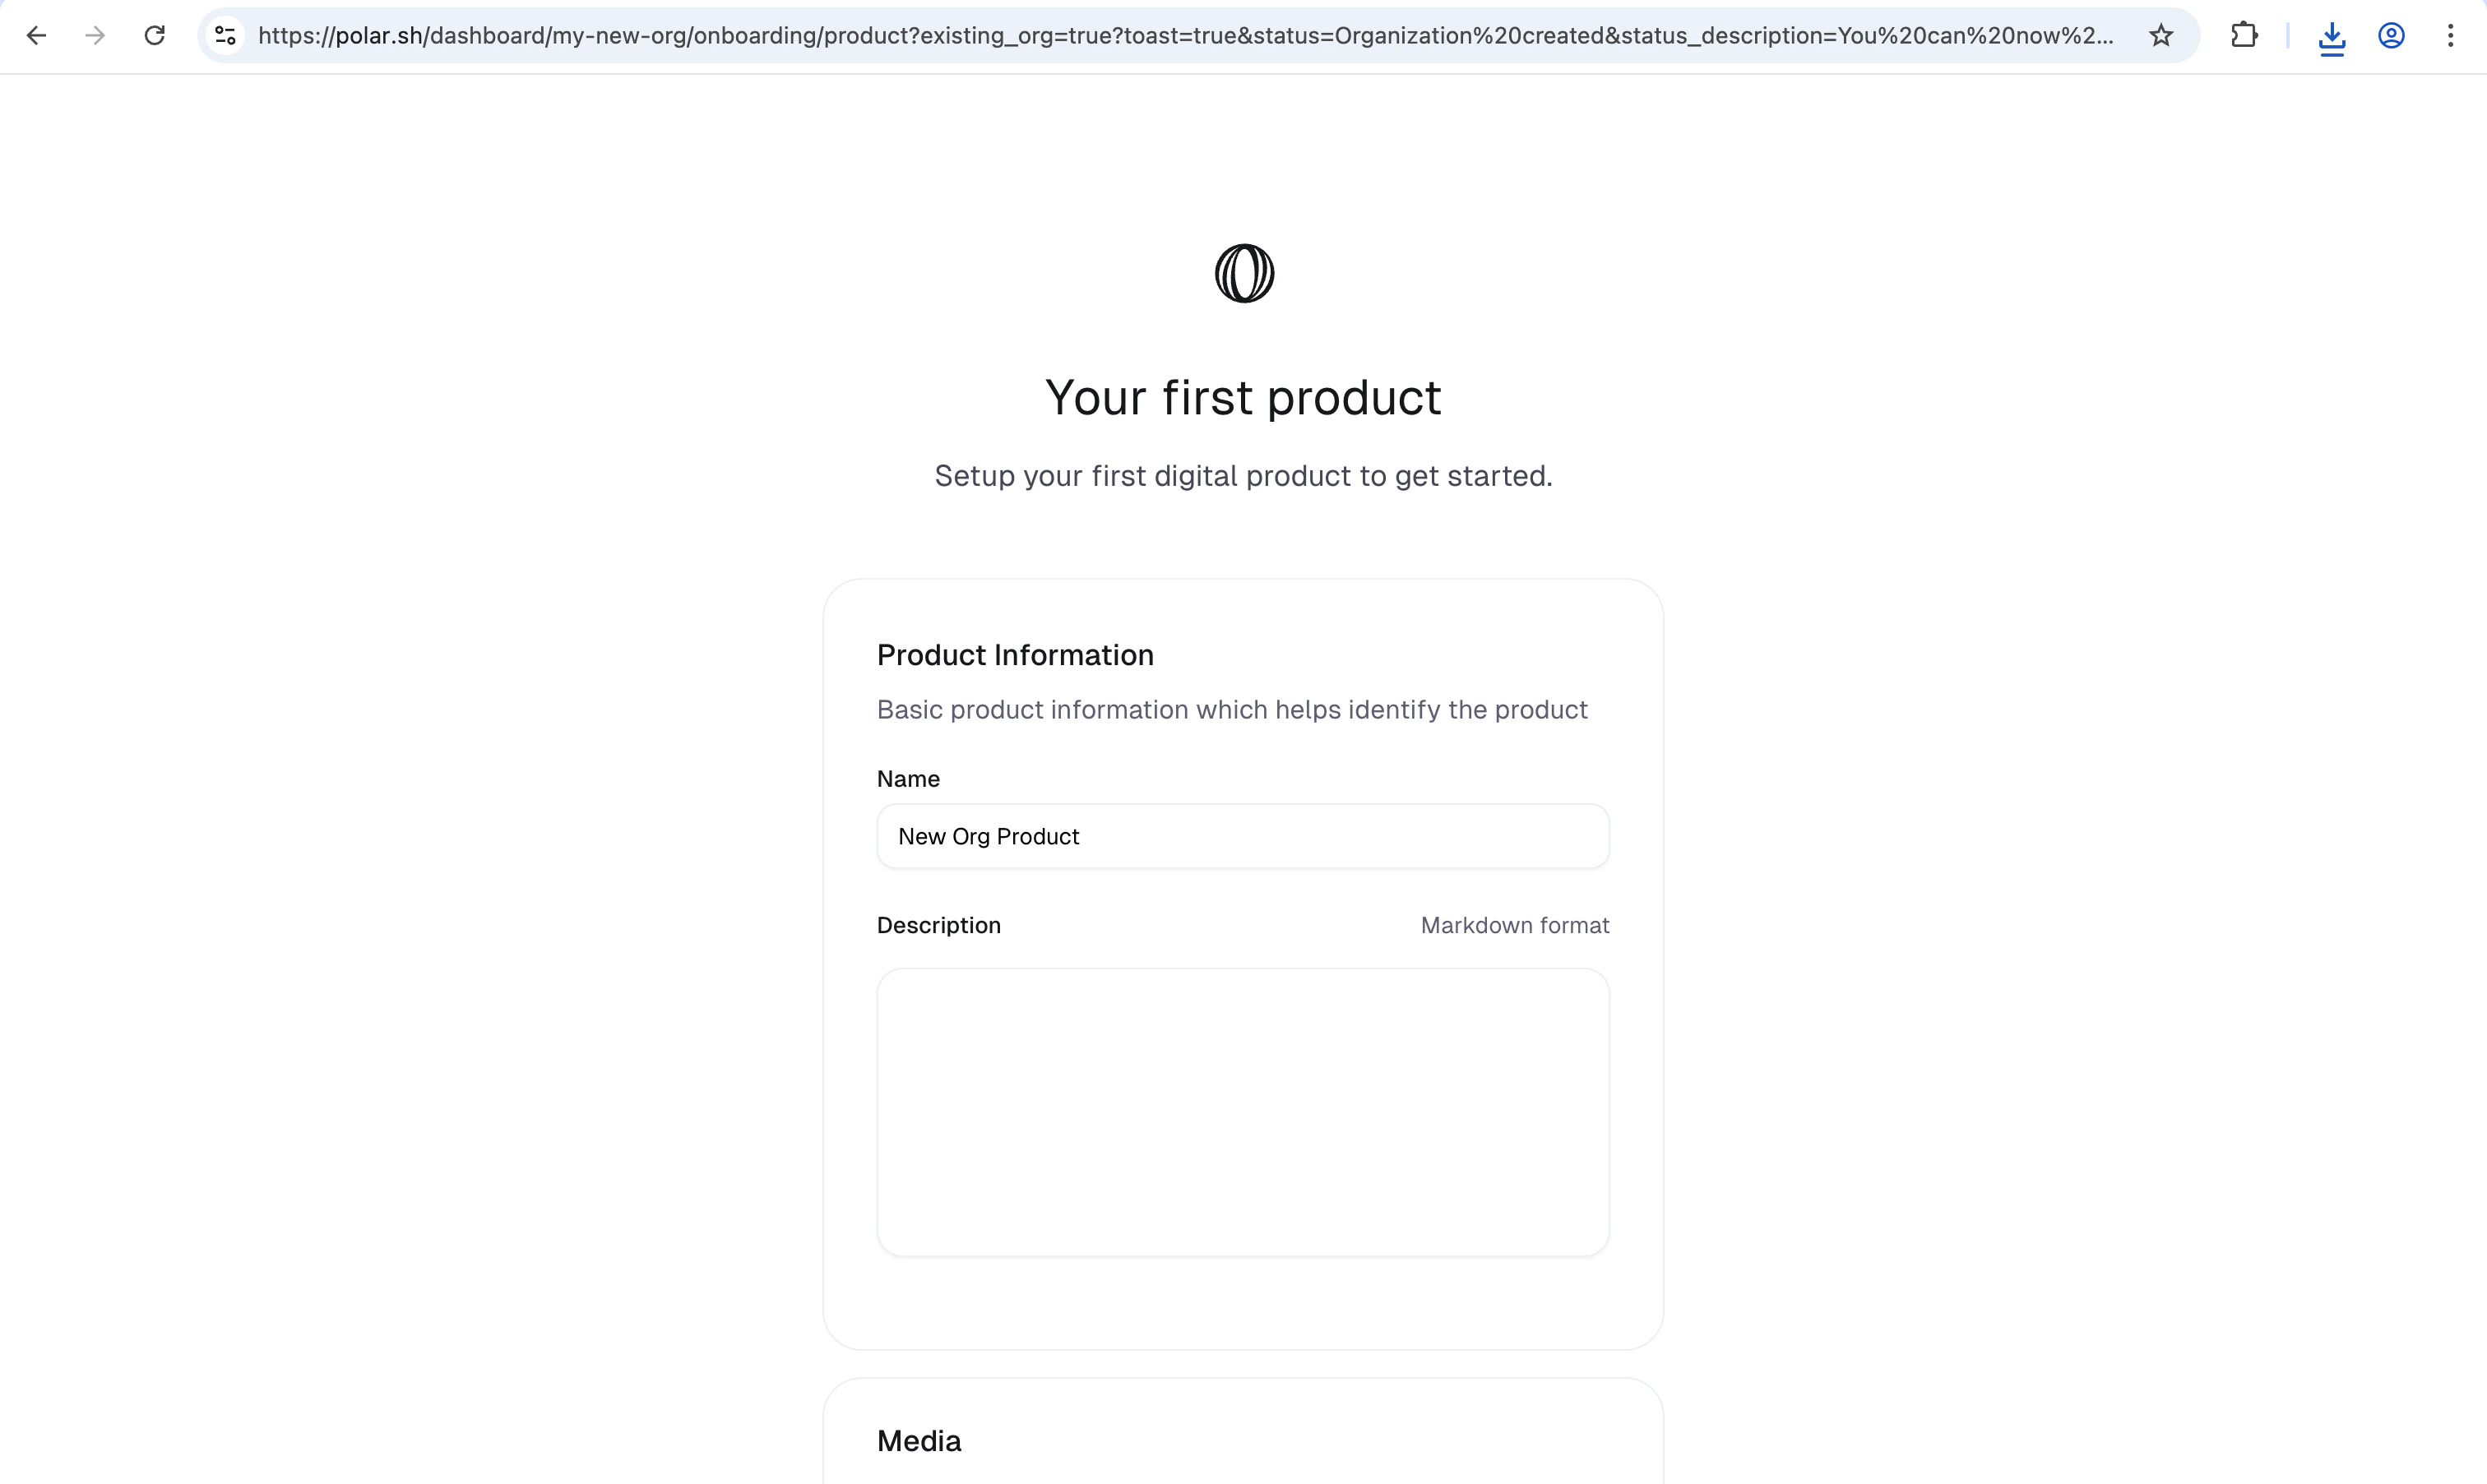Click the Media section heading
2487x1484 pixels.
tap(919, 1440)
